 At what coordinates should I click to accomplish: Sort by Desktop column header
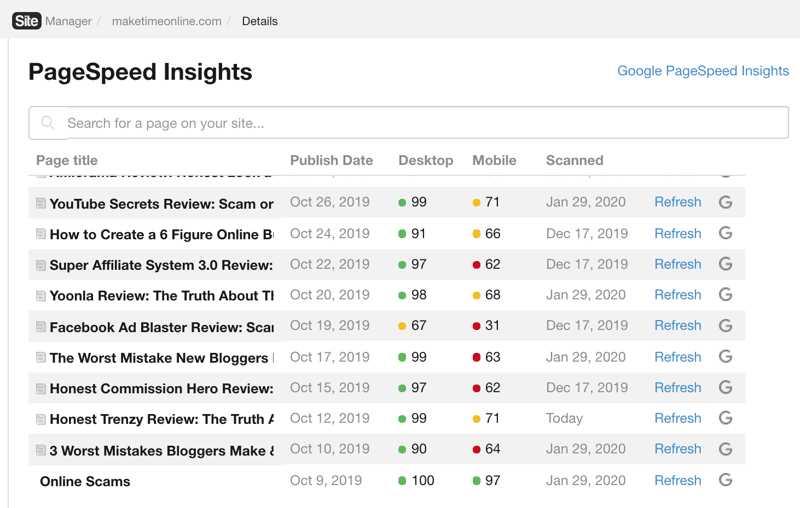coord(426,160)
